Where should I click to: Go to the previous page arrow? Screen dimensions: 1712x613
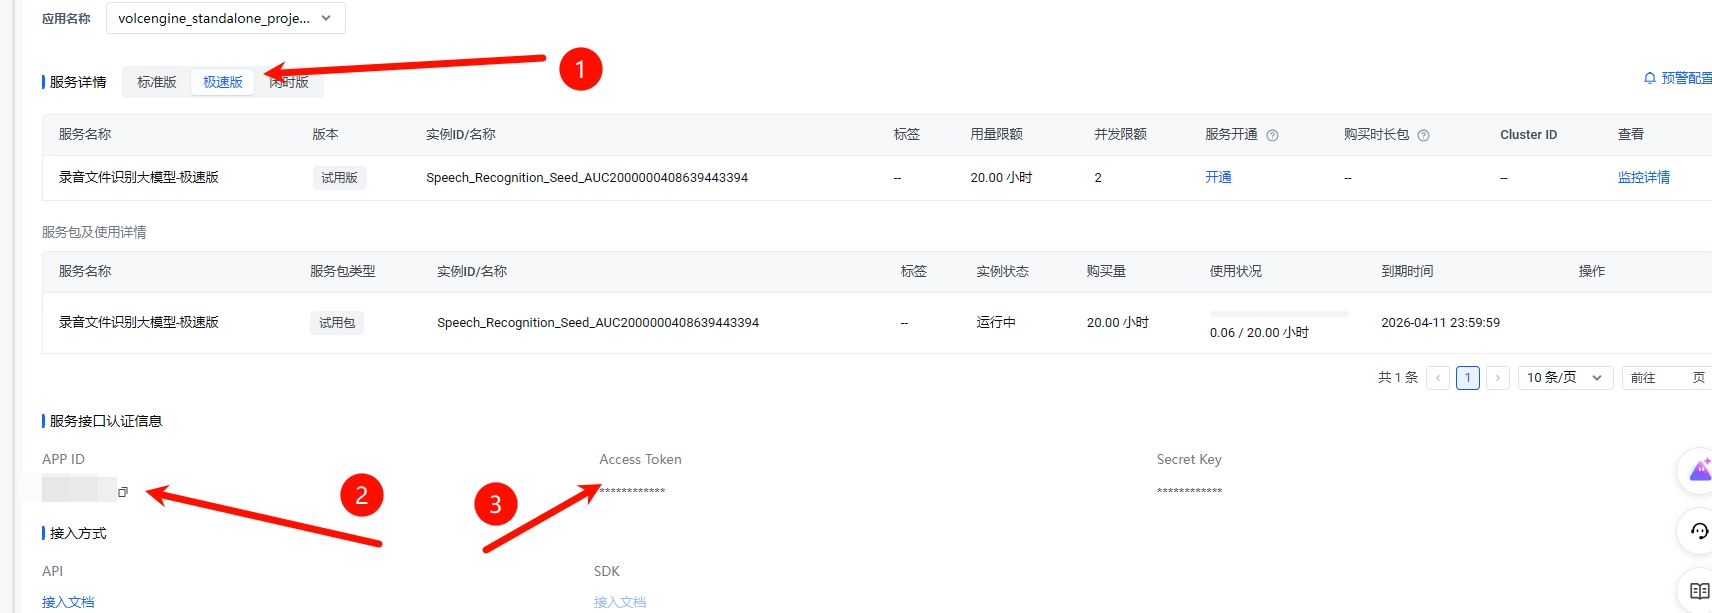(x=1438, y=378)
